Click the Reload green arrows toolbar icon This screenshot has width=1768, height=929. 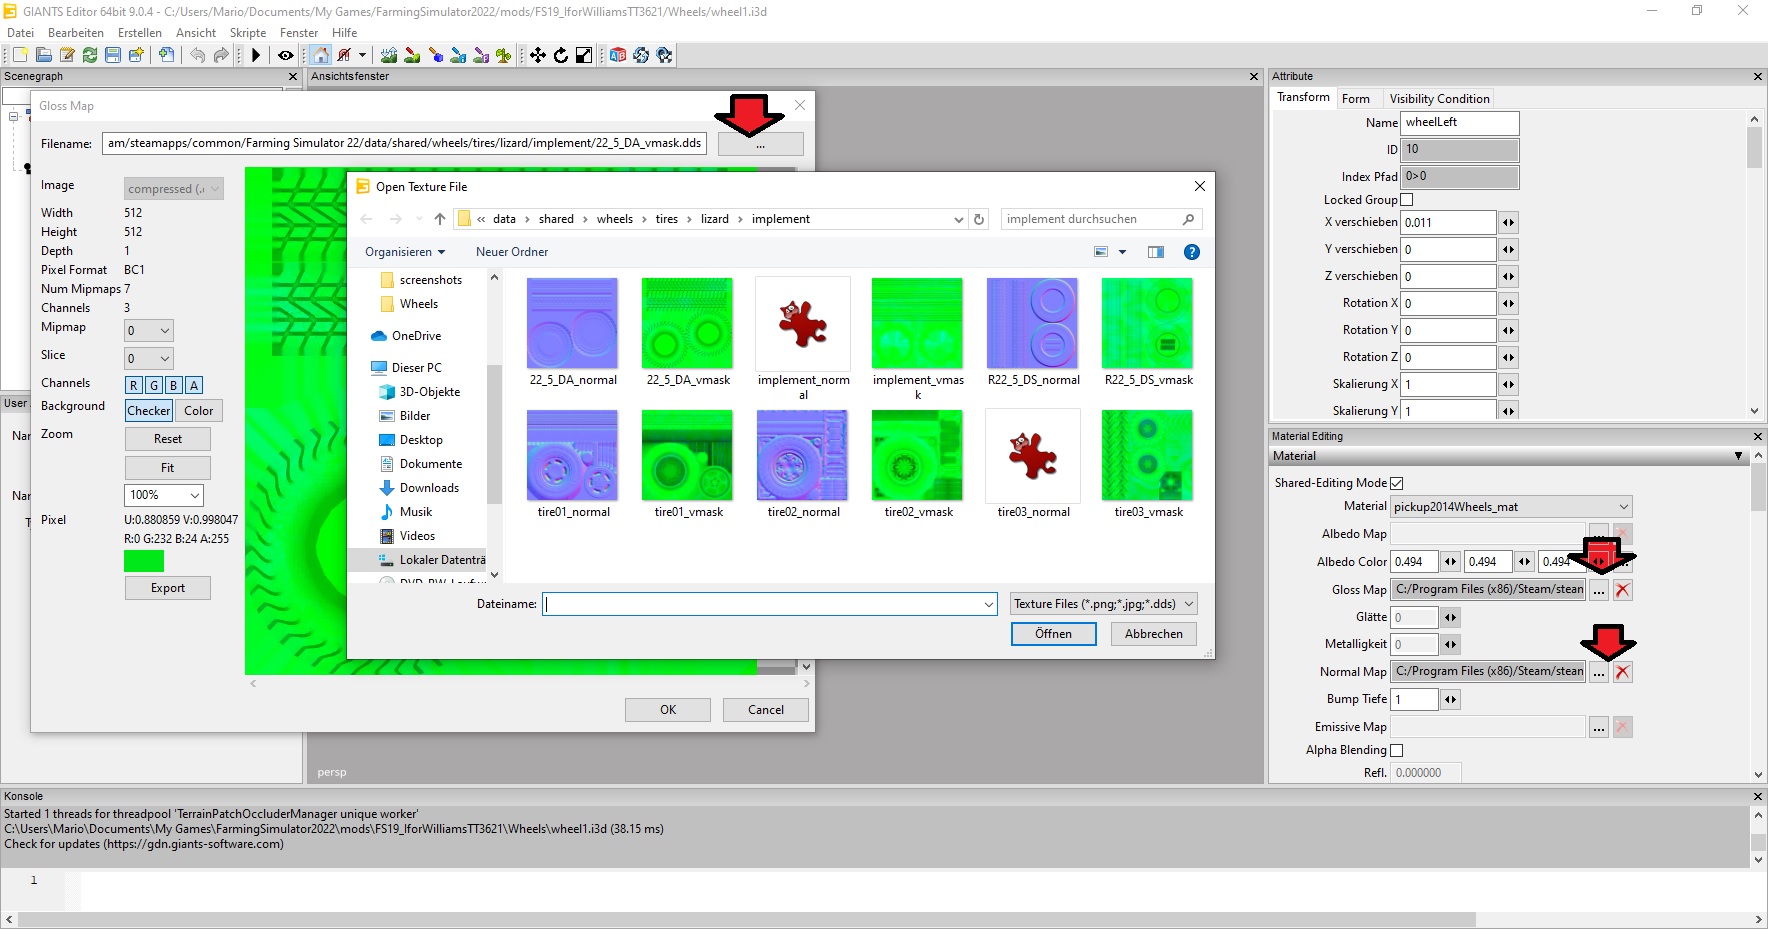coord(90,55)
